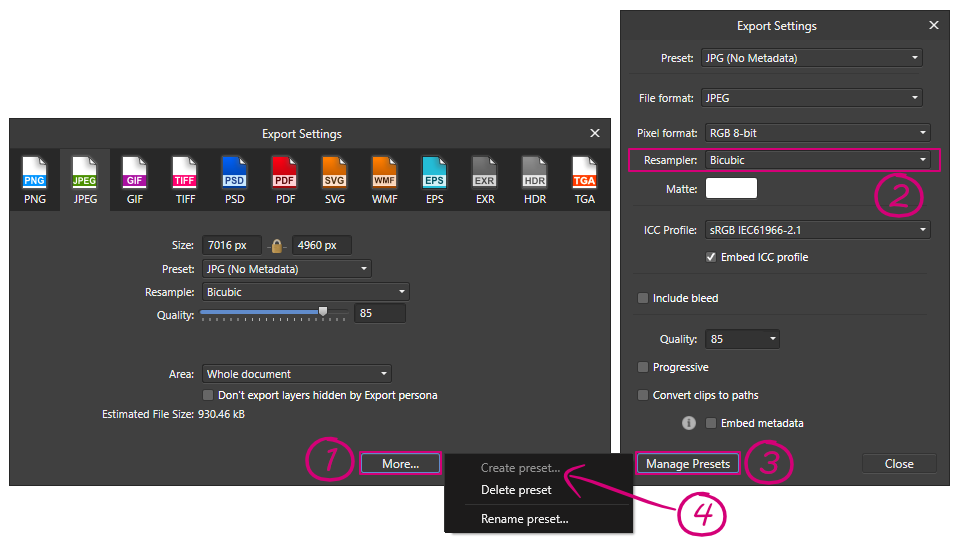Open Preset dropdown in right settings panel

pyautogui.click(x=811, y=58)
